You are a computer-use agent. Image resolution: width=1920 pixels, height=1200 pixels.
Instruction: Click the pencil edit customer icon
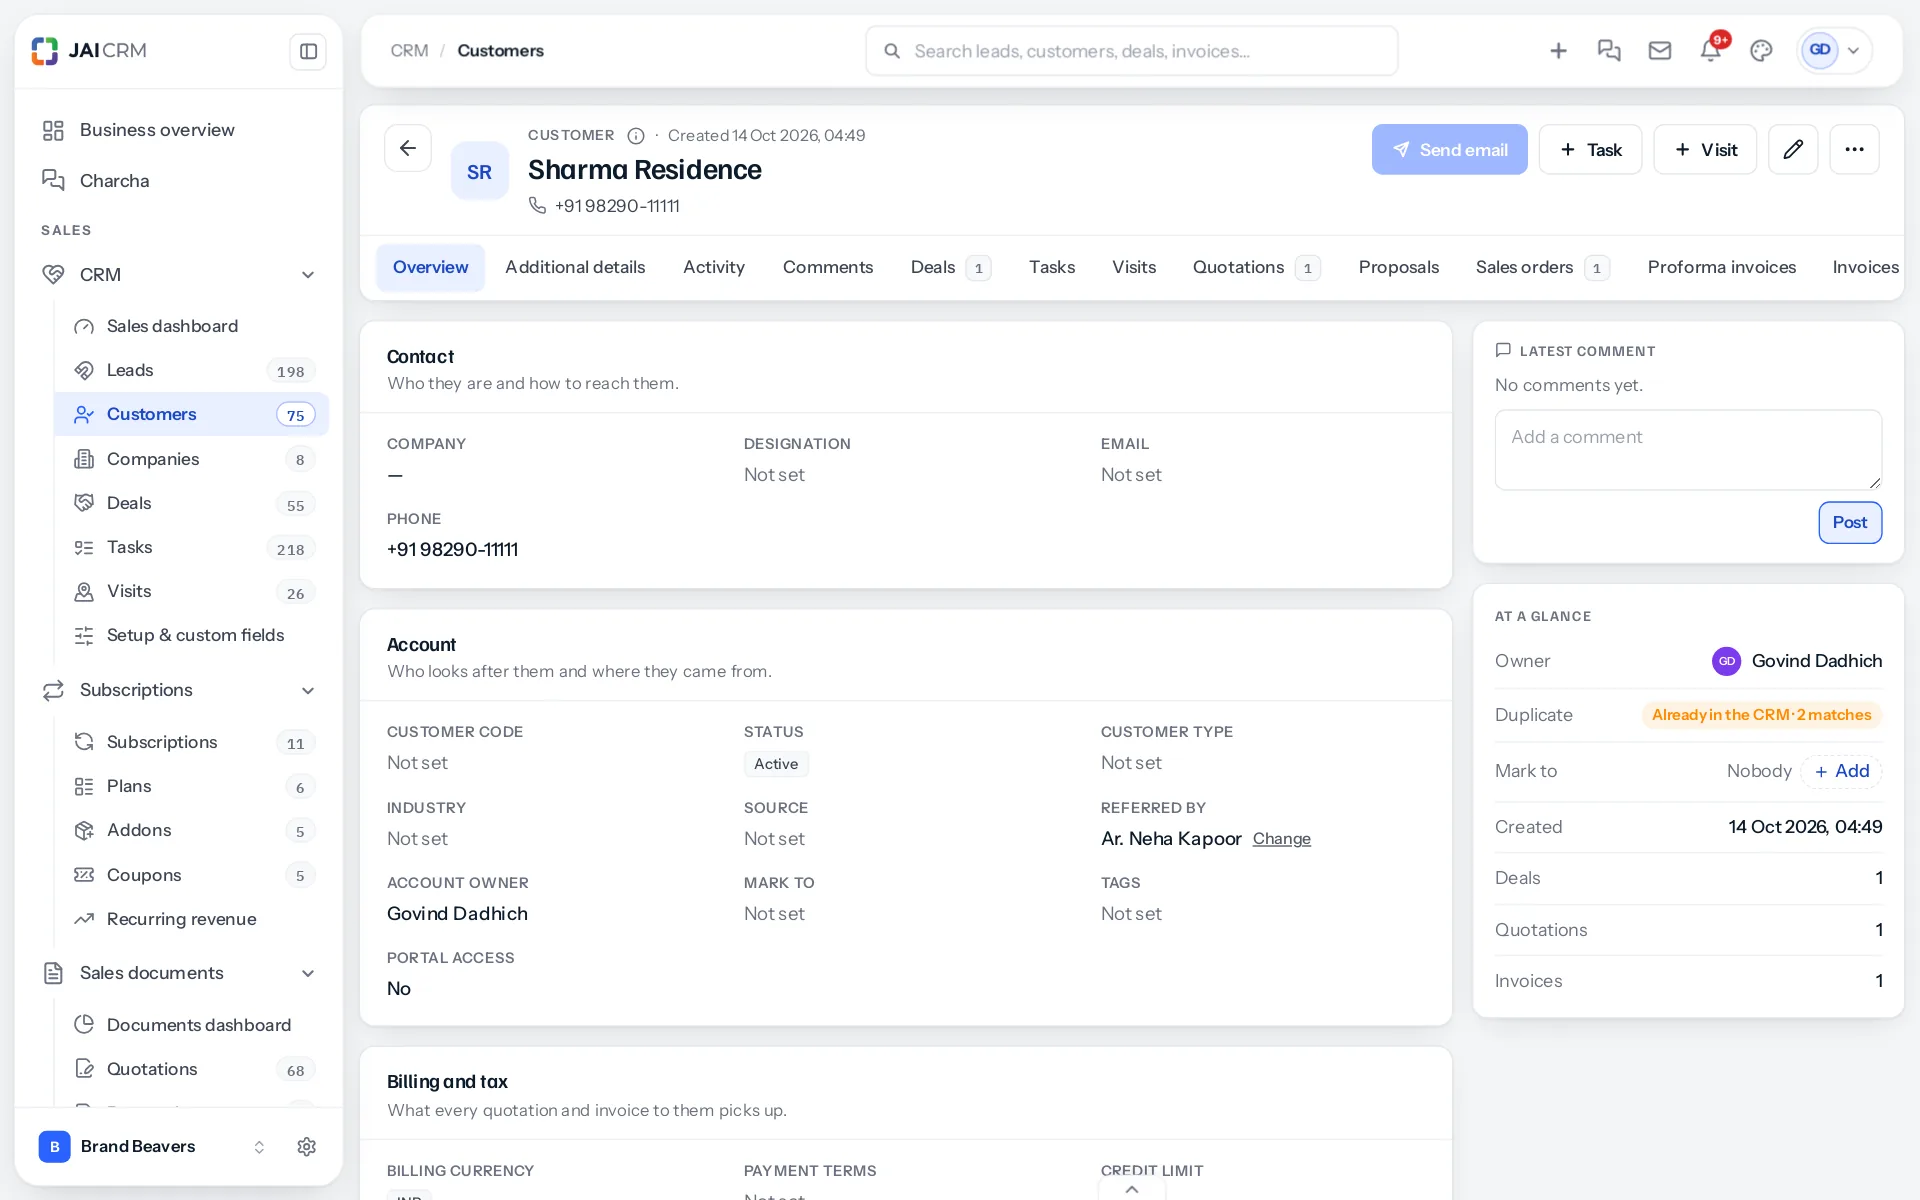point(1793,149)
